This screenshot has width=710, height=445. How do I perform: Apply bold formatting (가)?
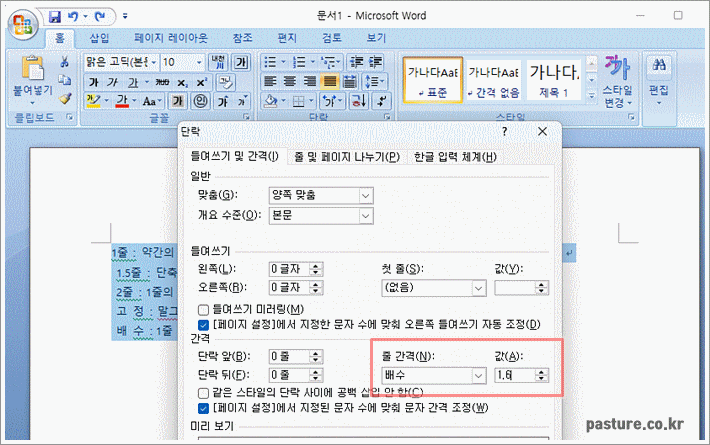93,82
